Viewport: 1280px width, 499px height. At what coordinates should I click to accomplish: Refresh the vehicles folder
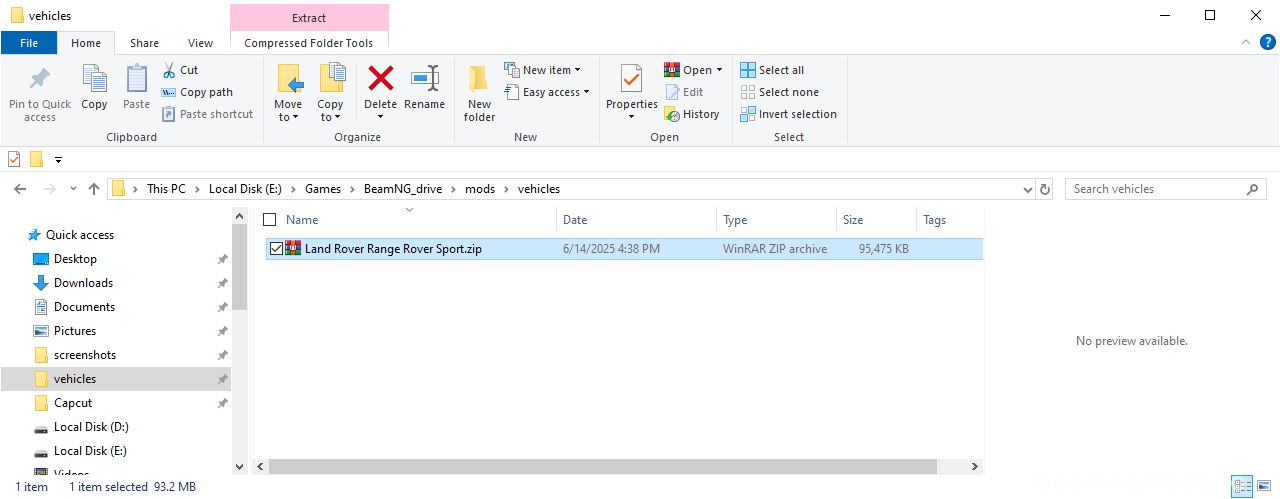[1045, 189]
